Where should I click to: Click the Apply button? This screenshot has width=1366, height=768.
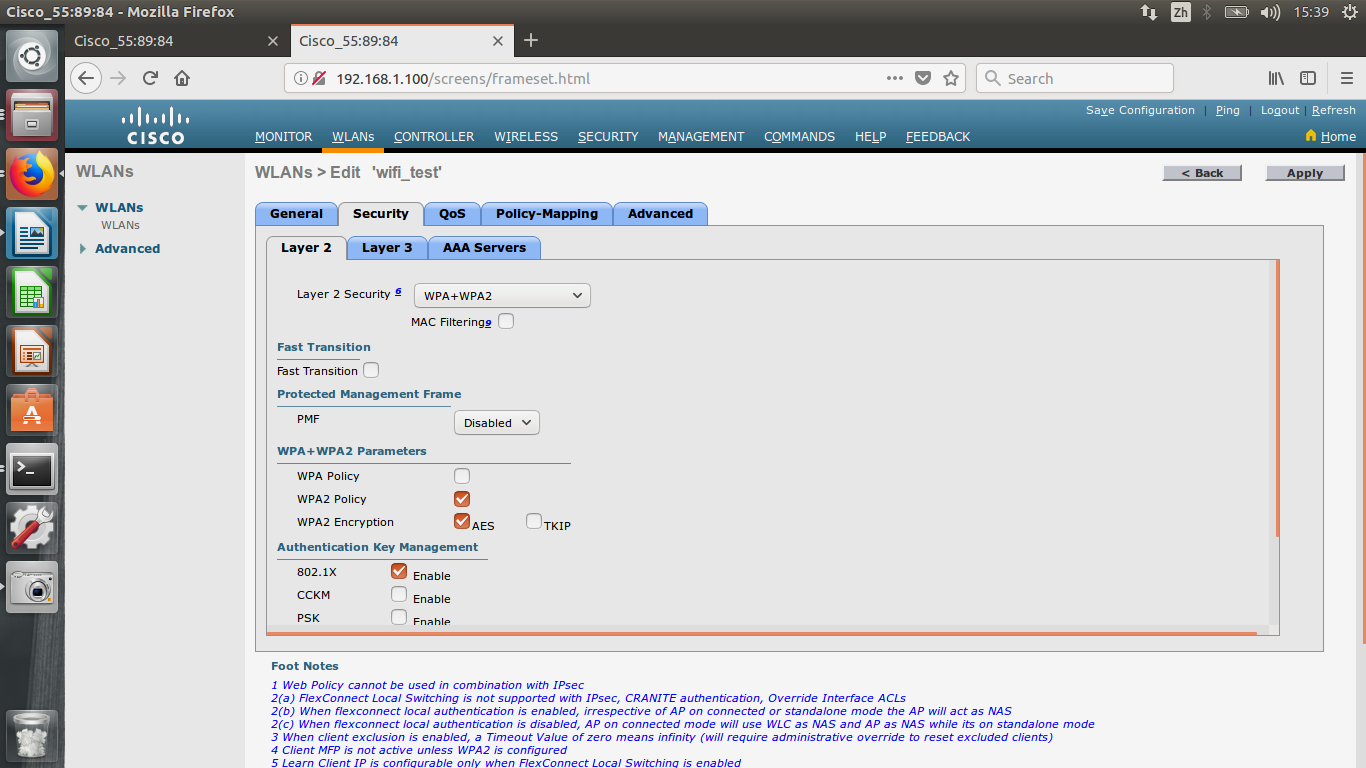1305,173
